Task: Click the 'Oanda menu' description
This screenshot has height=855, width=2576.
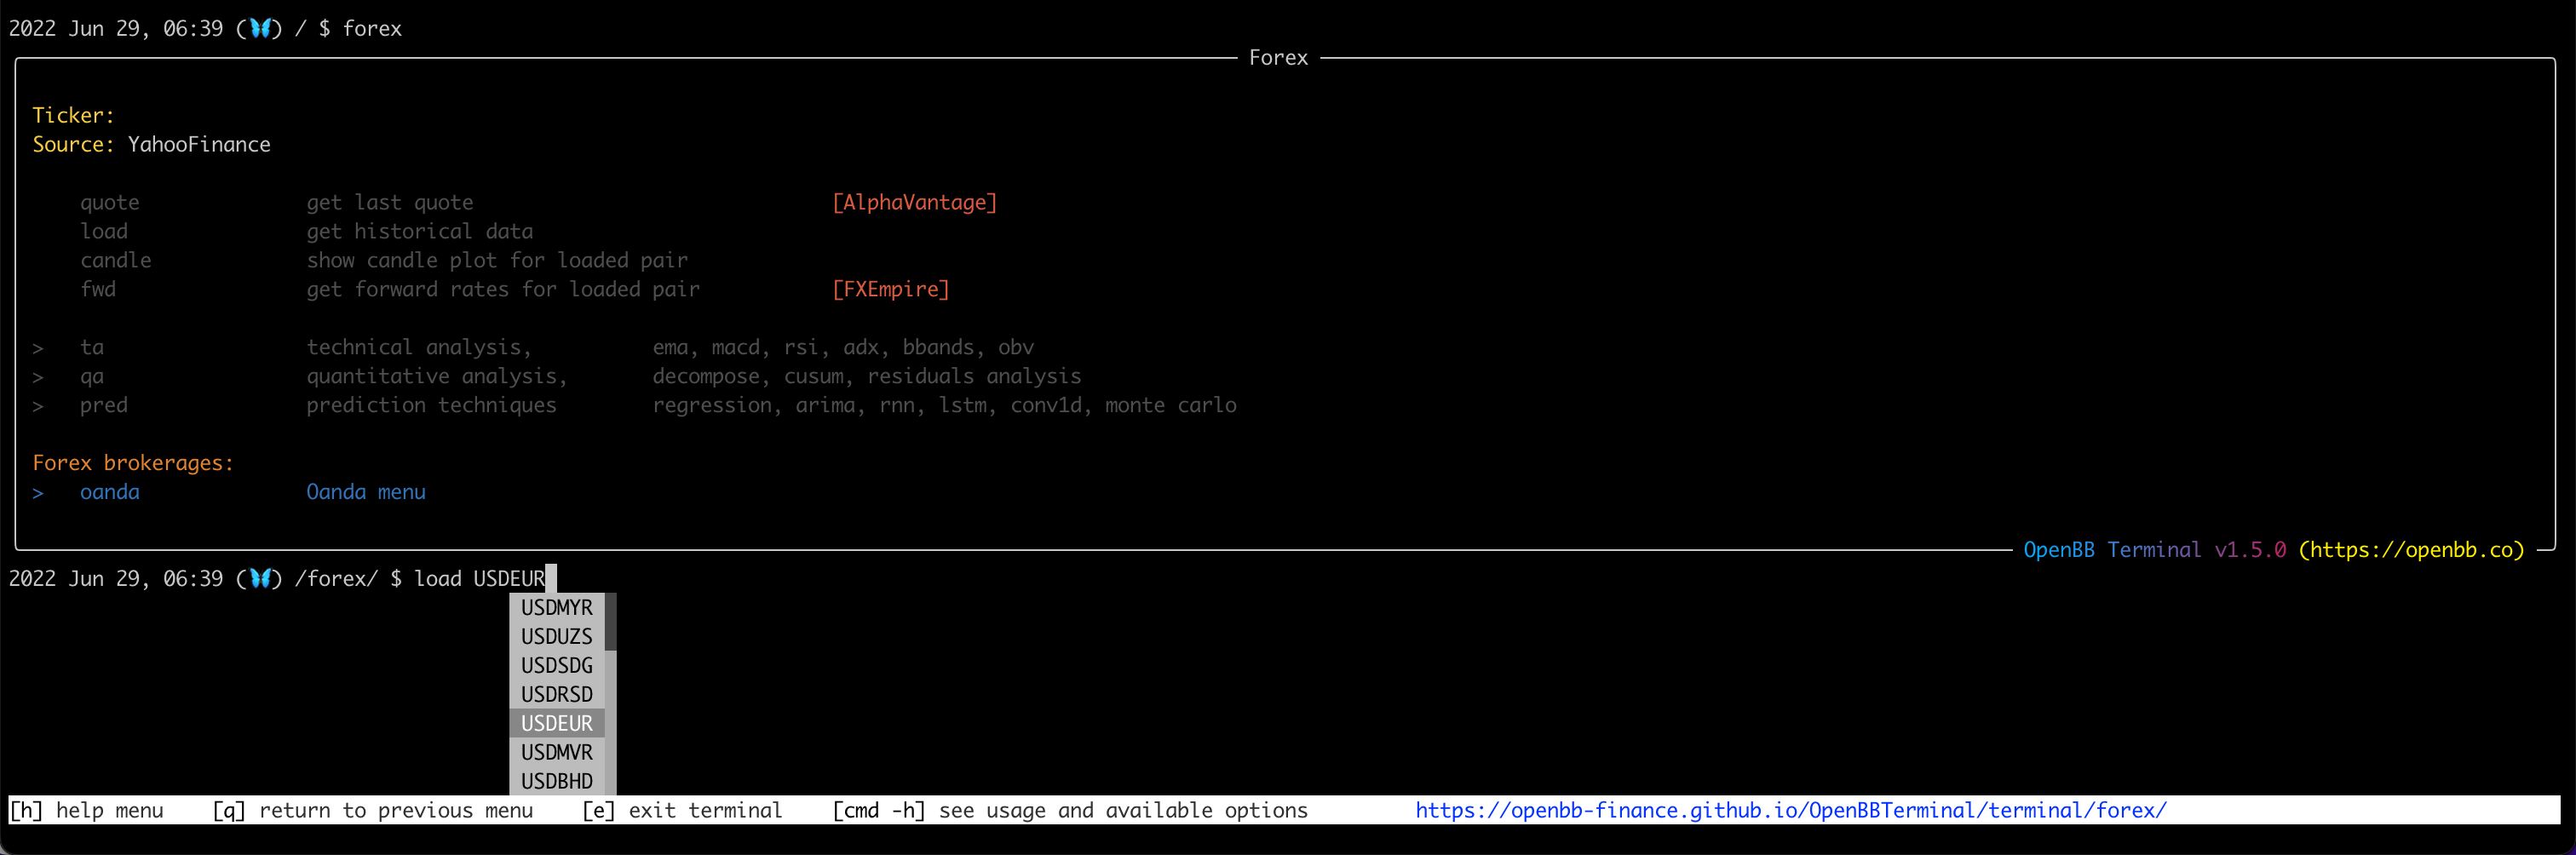Action: [366, 492]
